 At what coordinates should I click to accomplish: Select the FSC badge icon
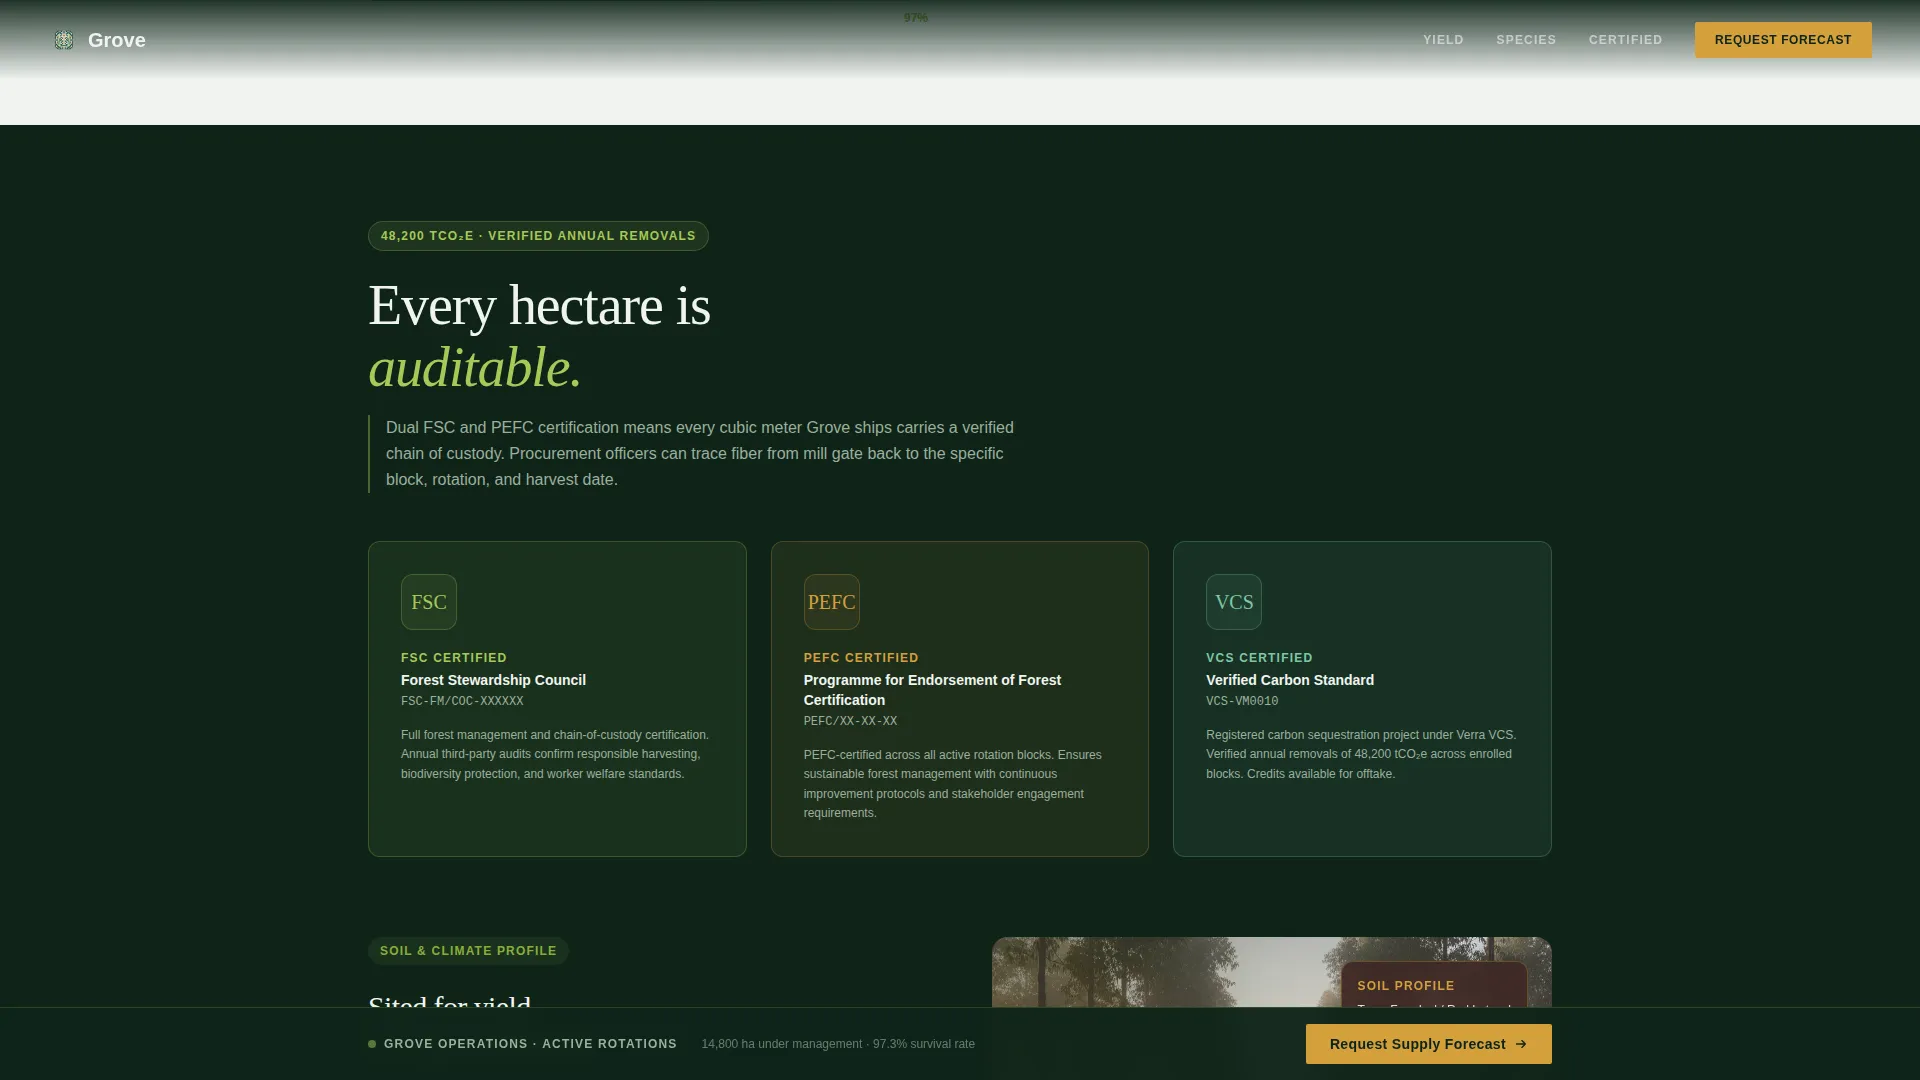click(x=429, y=602)
